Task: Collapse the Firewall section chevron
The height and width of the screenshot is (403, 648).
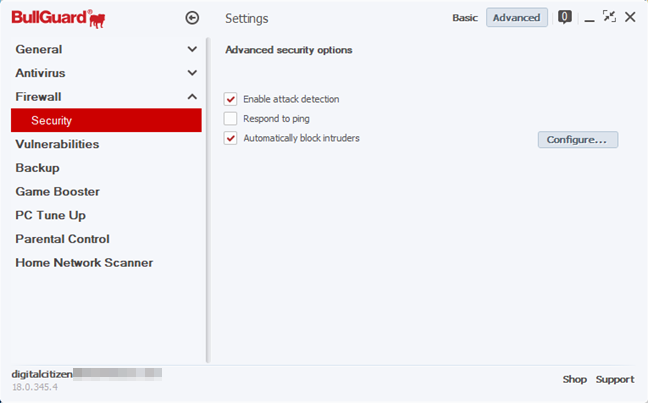Action: click(192, 97)
